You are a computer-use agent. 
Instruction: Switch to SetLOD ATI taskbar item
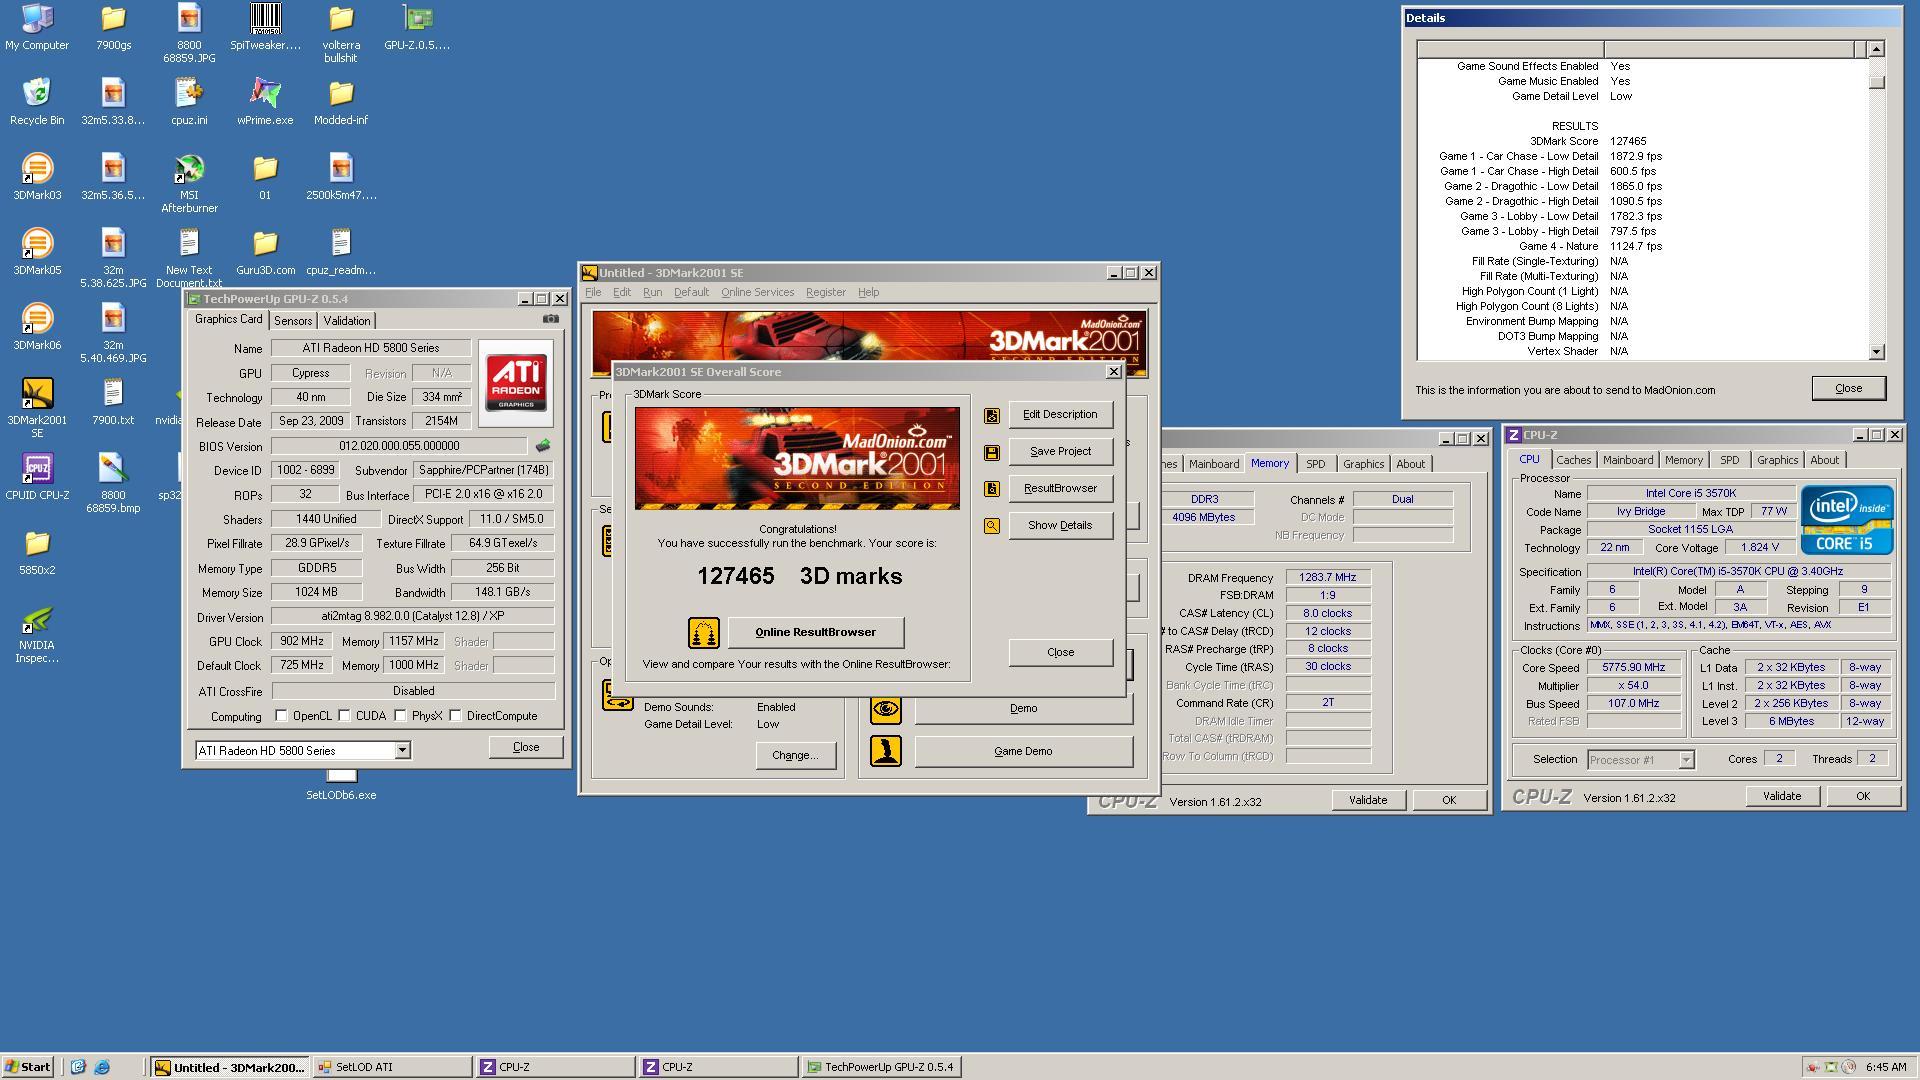tap(392, 1067)
